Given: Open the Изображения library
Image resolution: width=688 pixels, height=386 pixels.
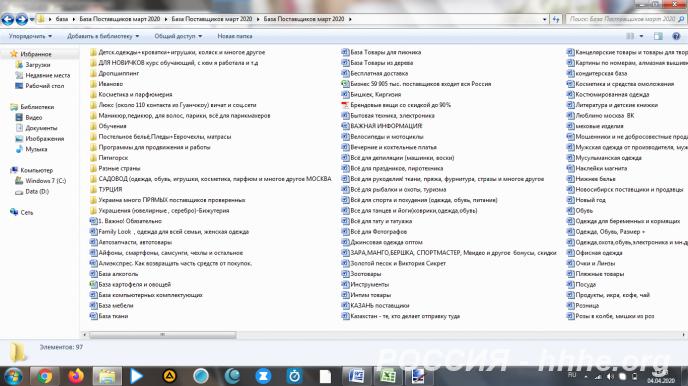Looking at the screenshot, I should [x=44, y=139].
